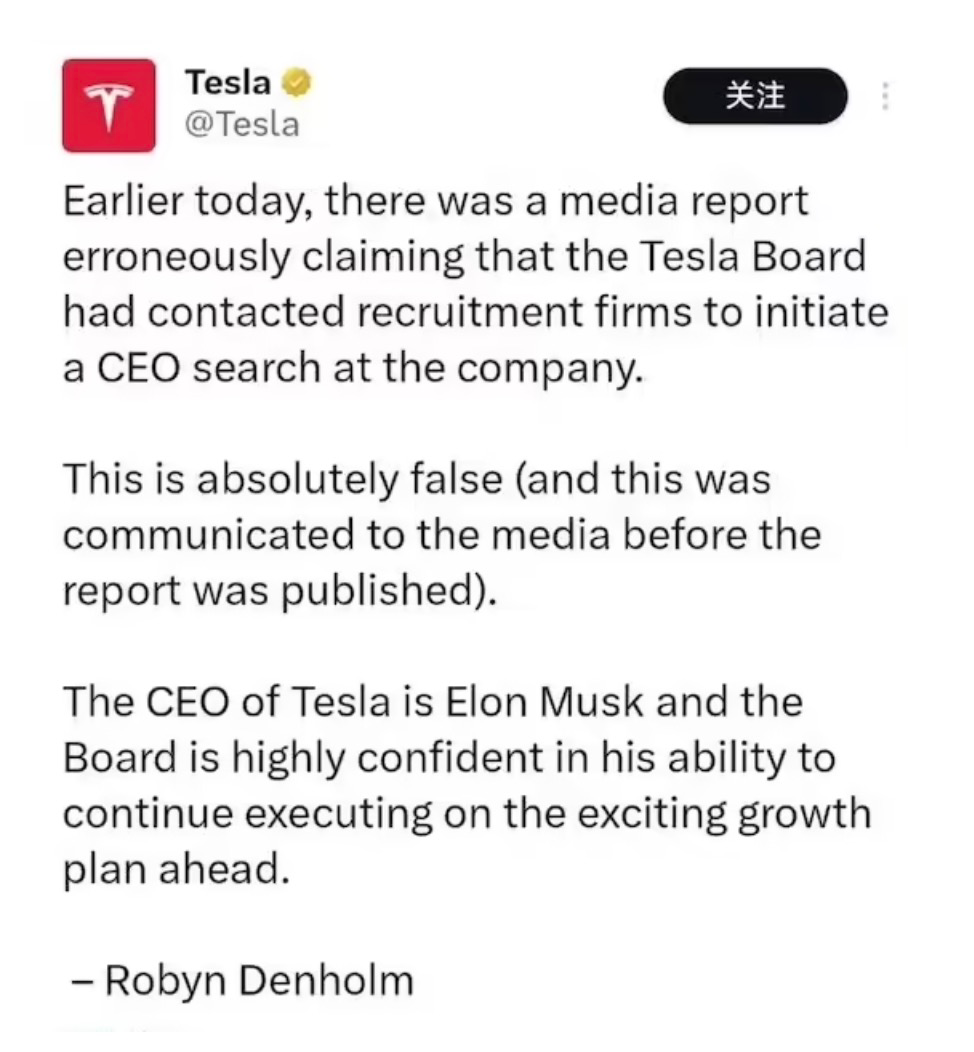Click the red Tesla logo avatar
Viewport: 974px width, 1052px height.
(x=108, y=105)
